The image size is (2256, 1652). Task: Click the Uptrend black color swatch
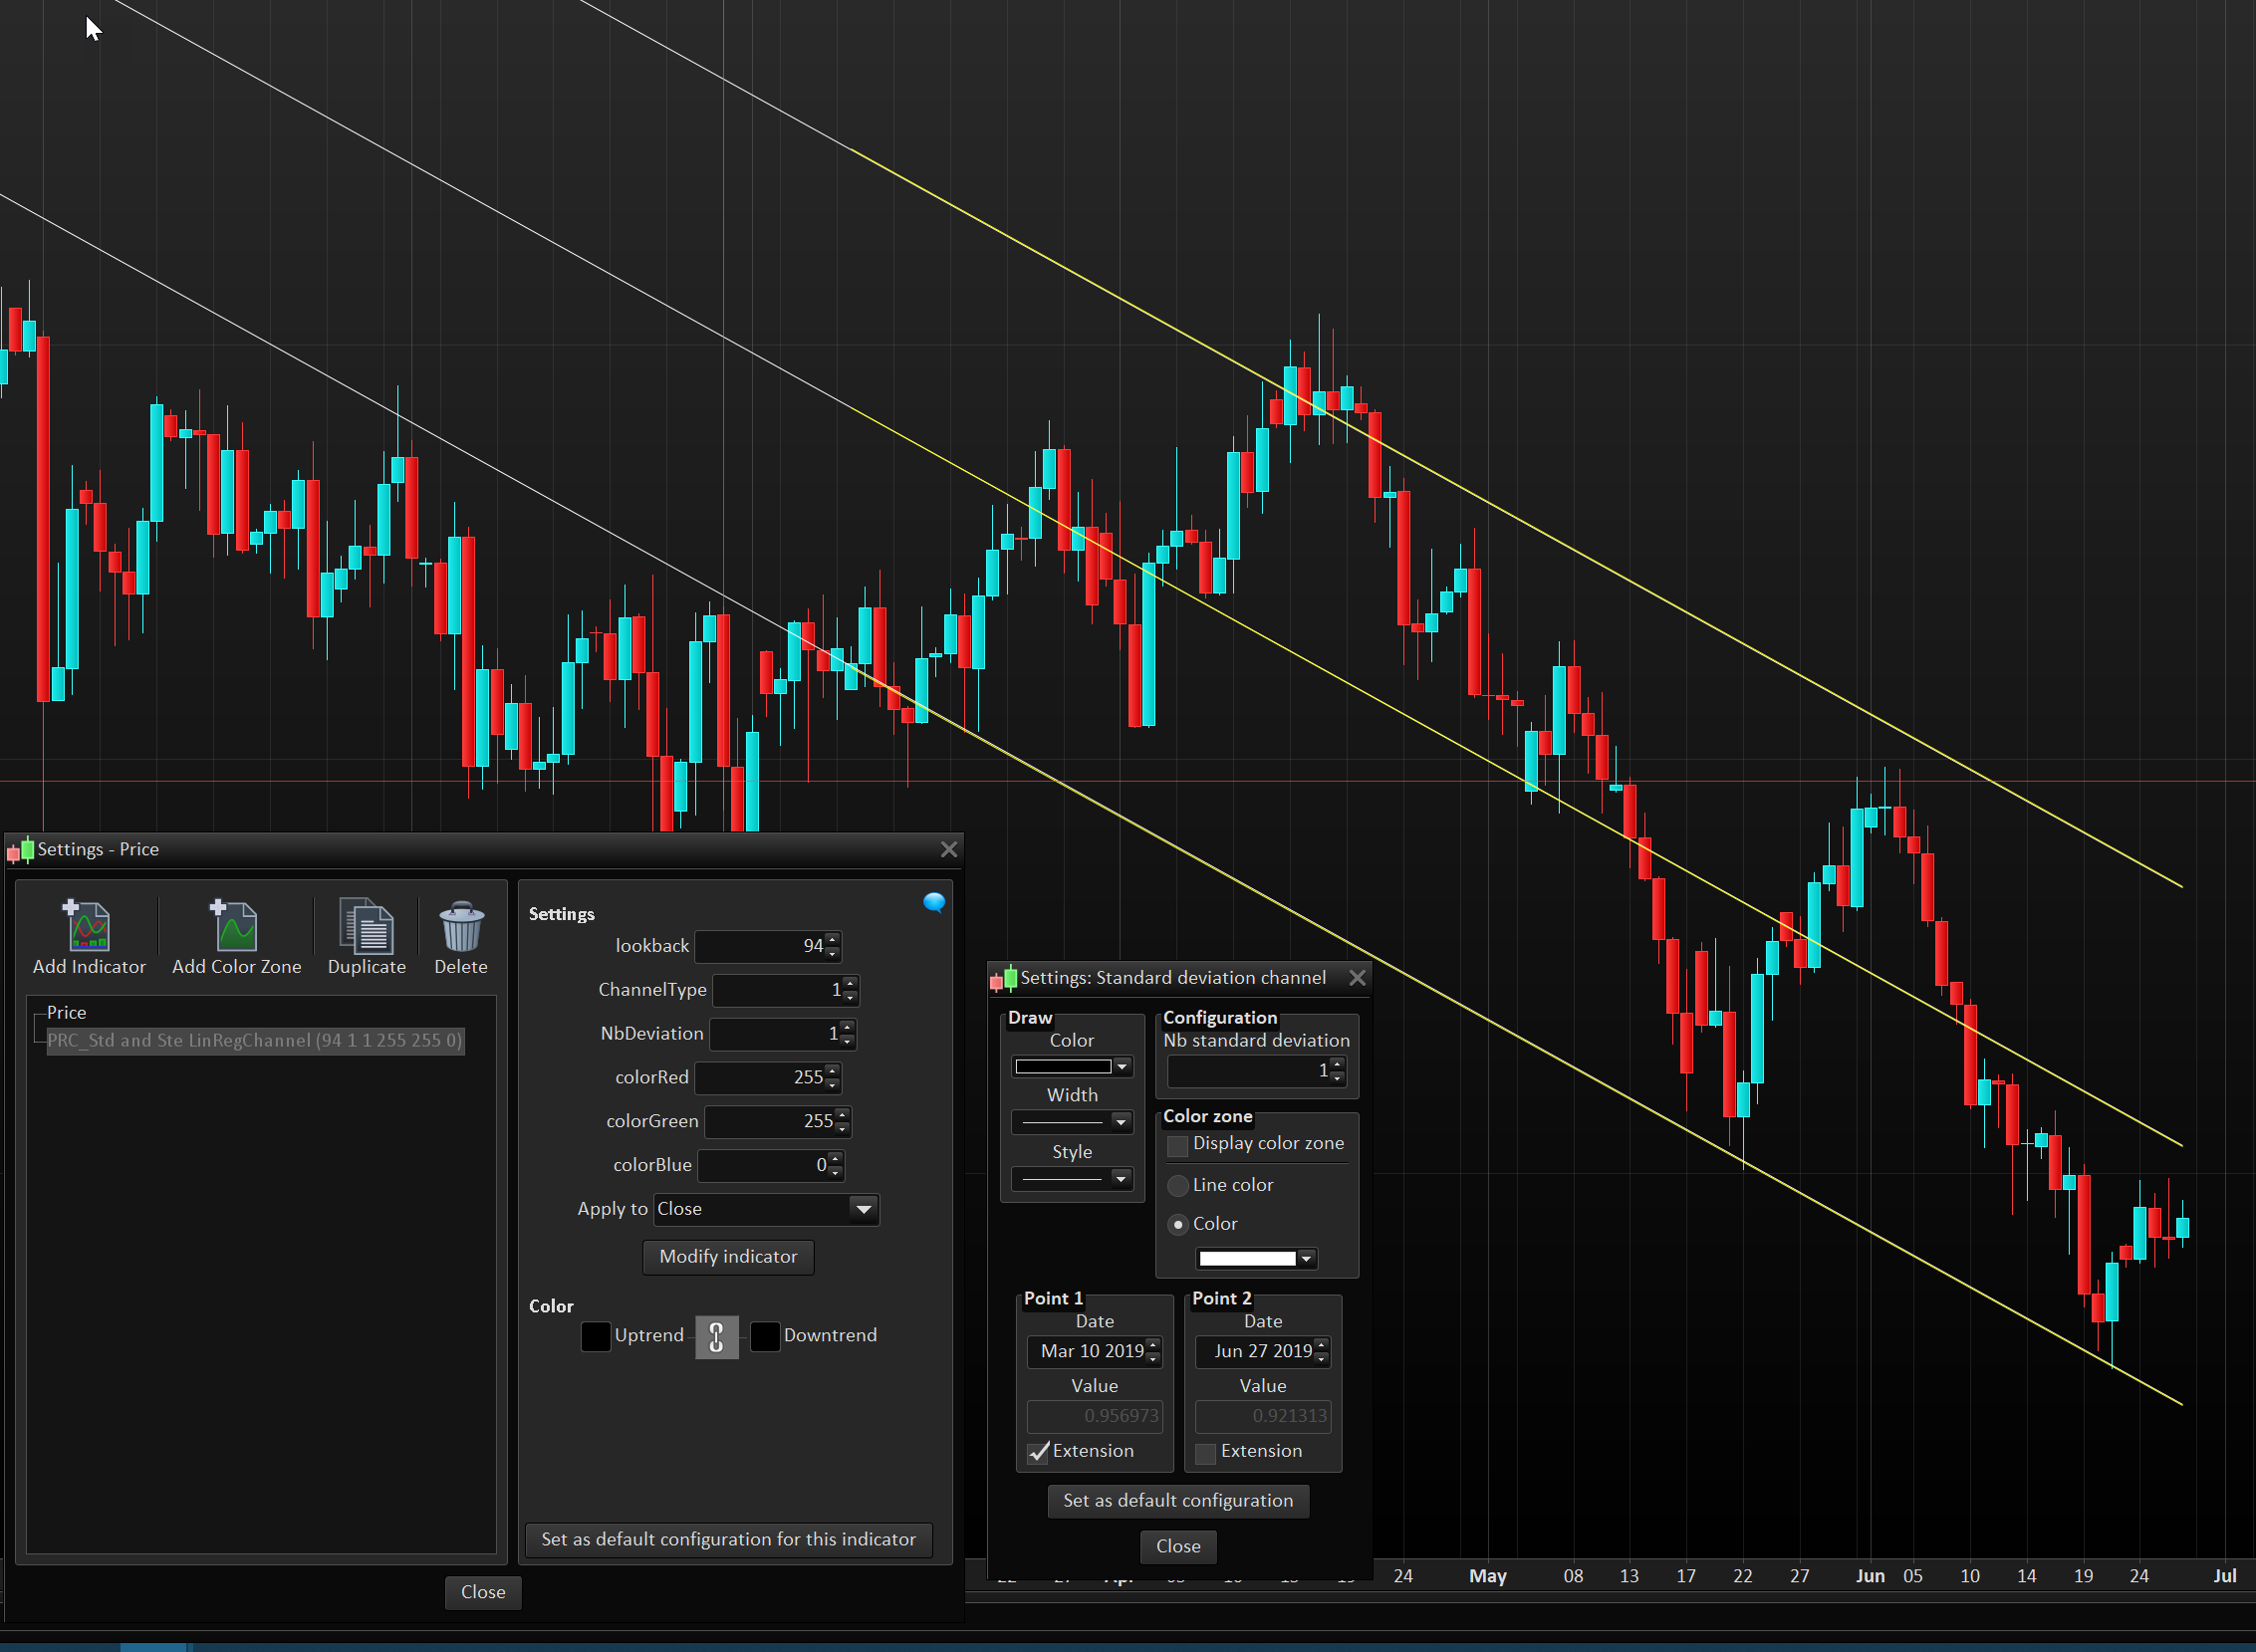tap(596, 1336)
